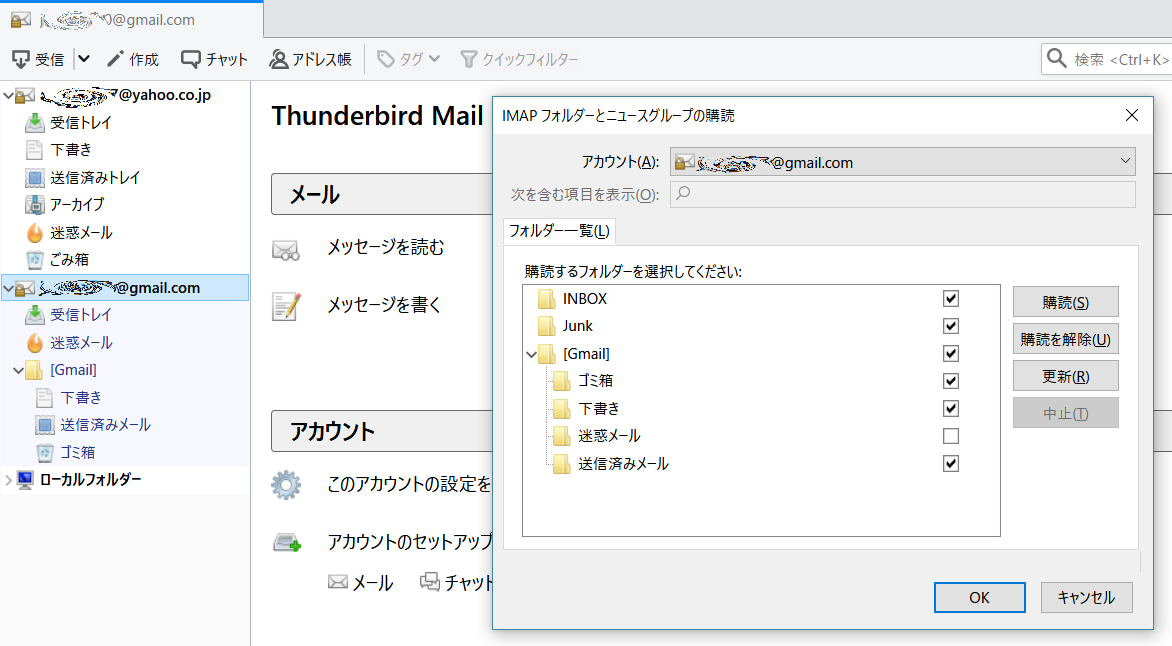
Task: Click the 検索 search field in toolbar
Action: (1106, 59)
